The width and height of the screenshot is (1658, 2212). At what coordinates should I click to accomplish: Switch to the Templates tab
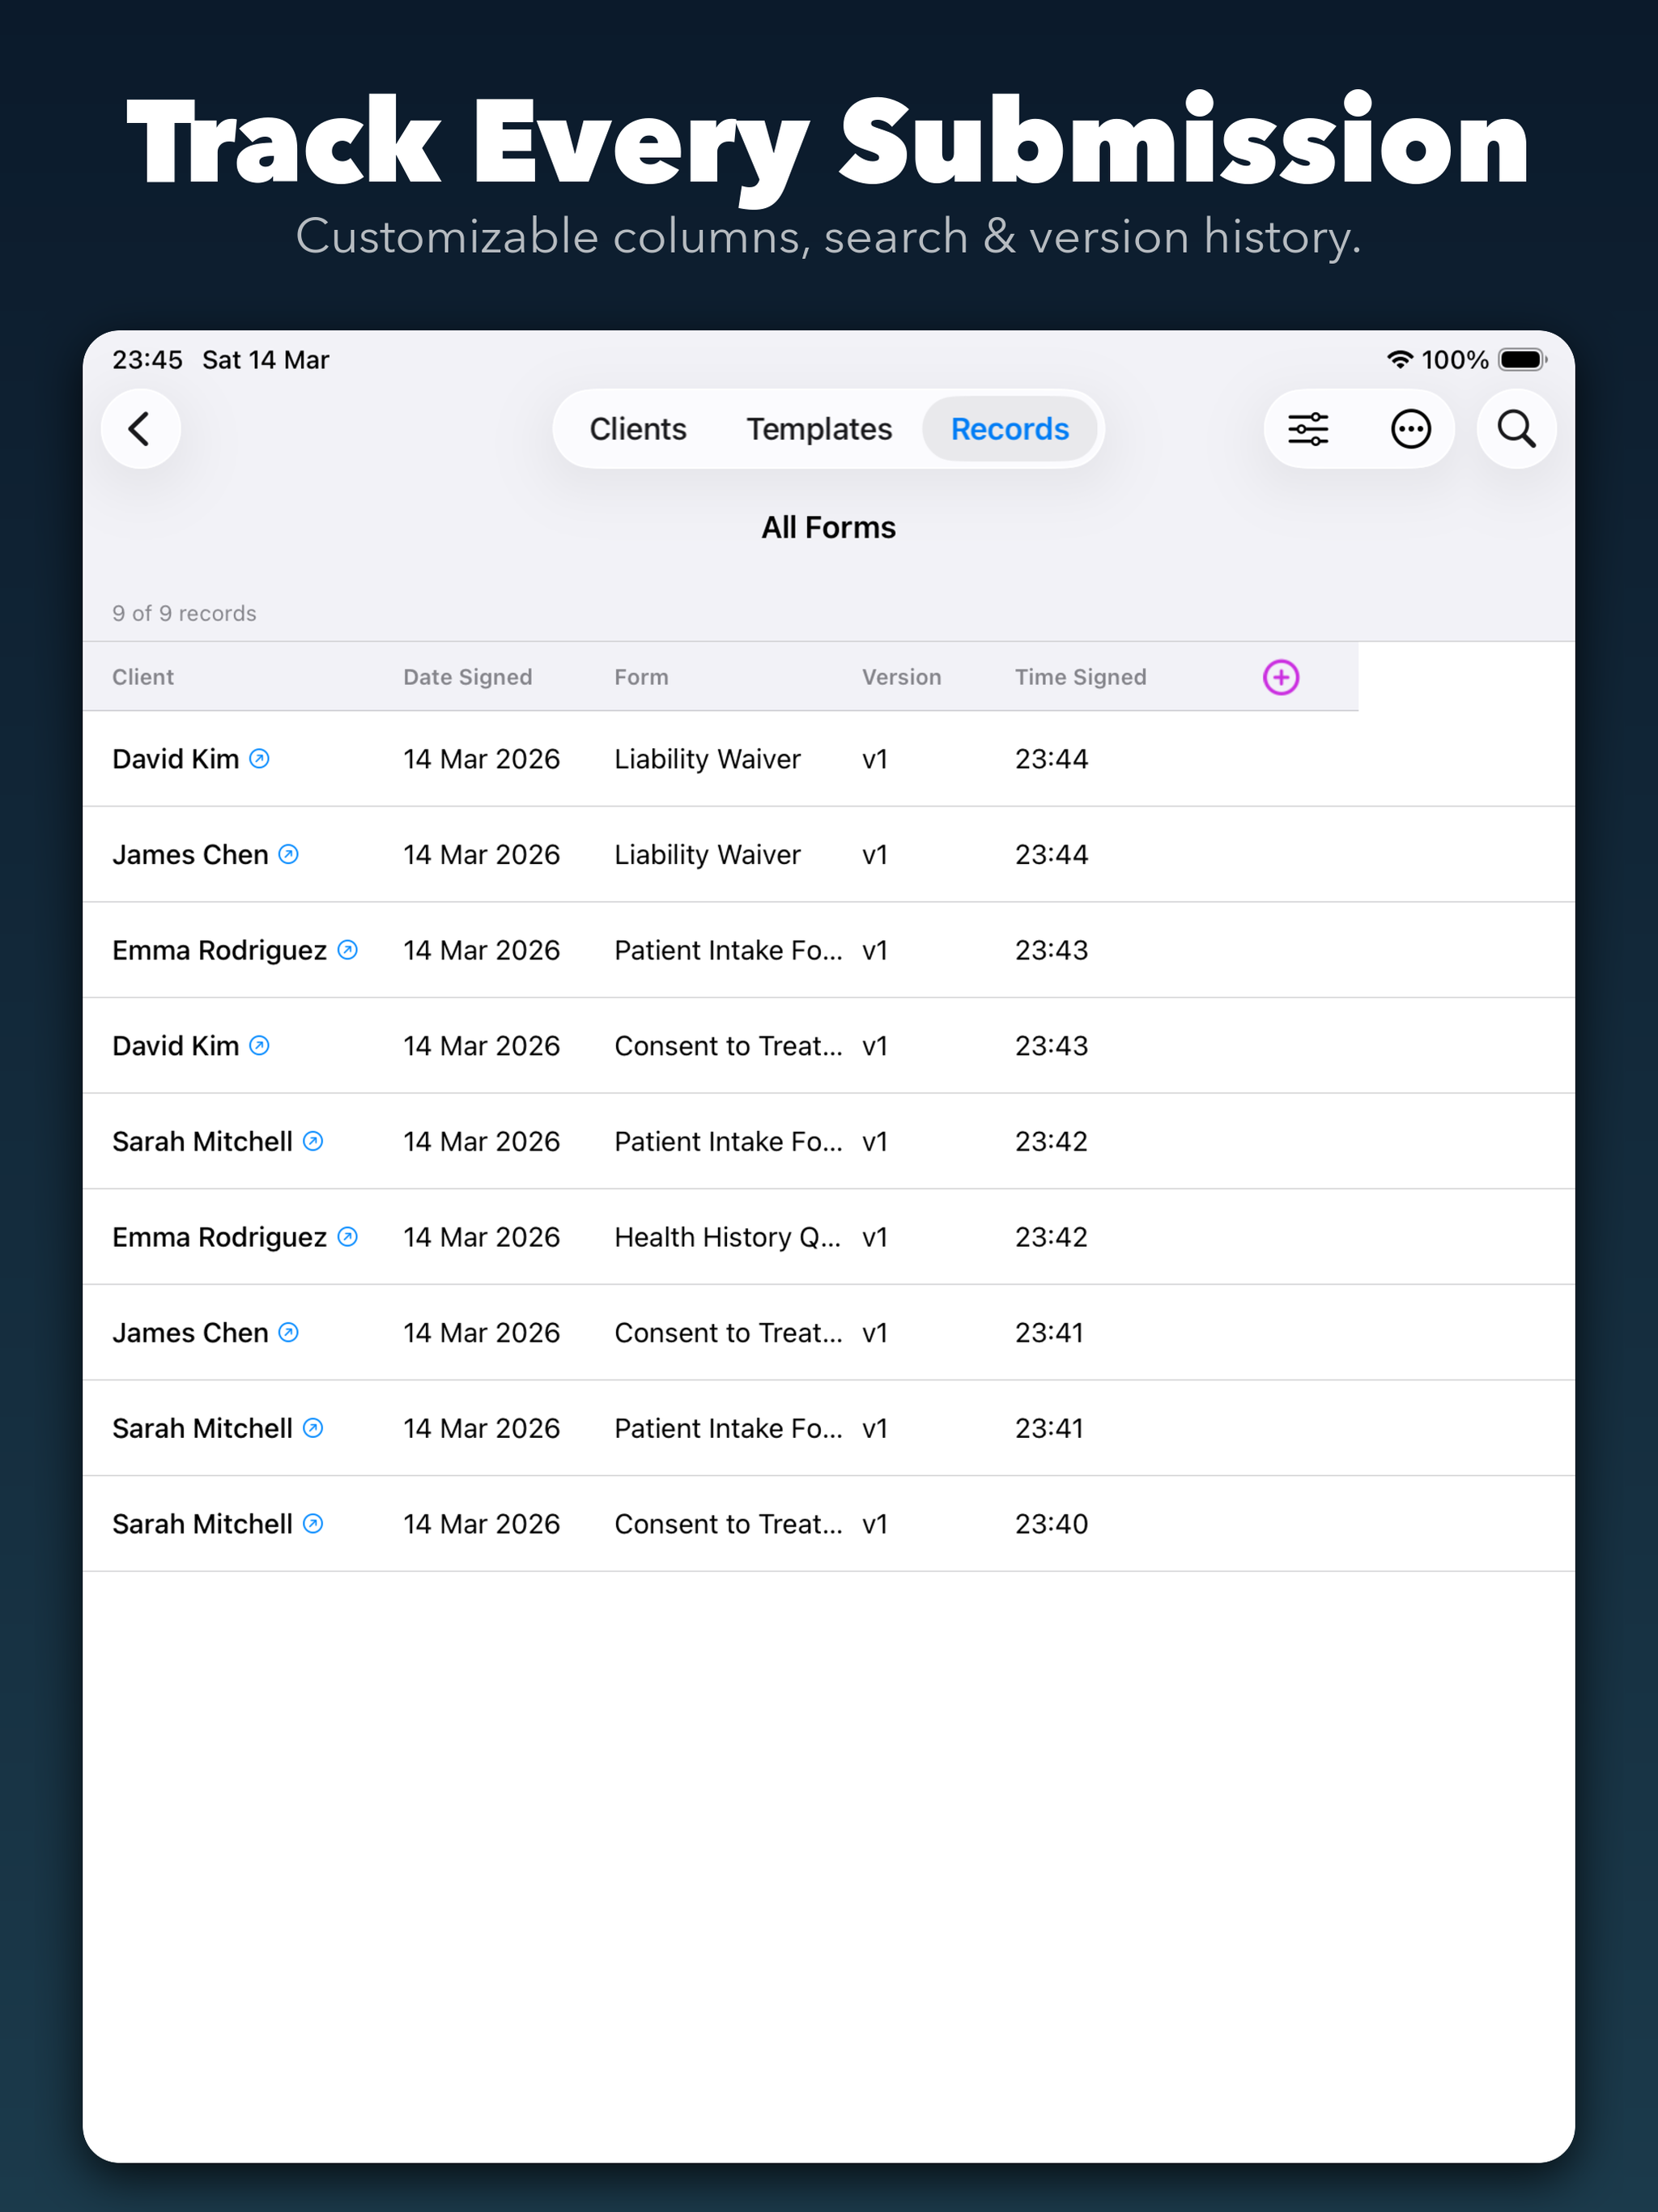[x=819, y=429]
